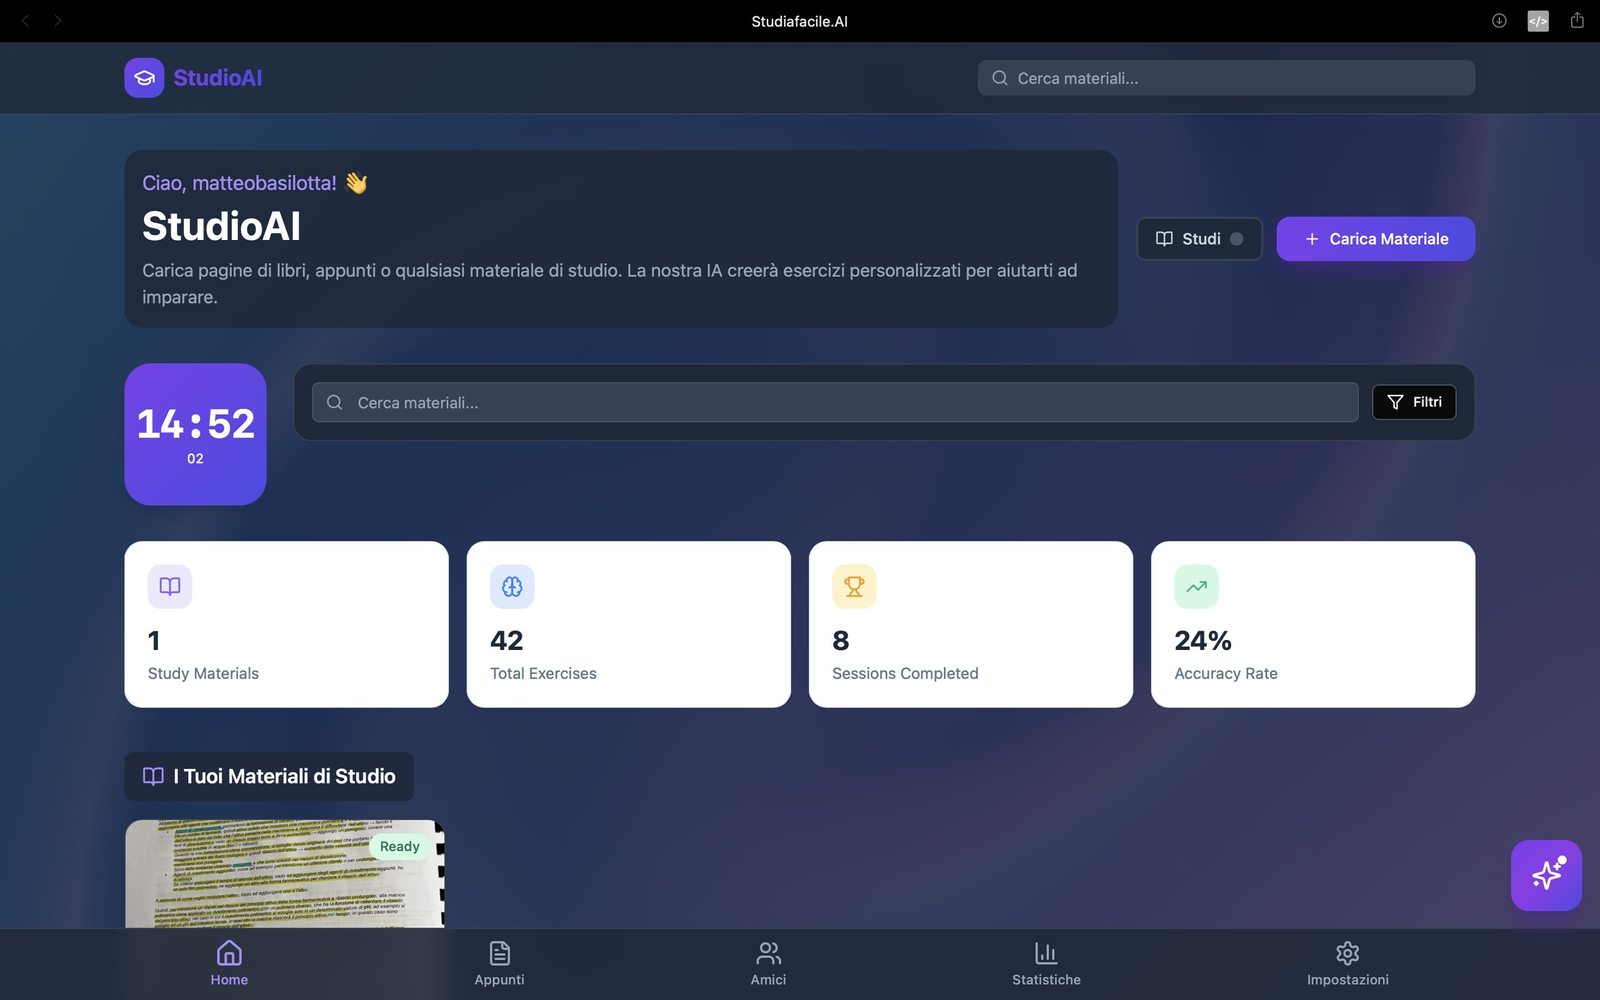Click the brain icon on Total Exercises card
Viewport: 1600px width, 1000px height.
[512, 587]
